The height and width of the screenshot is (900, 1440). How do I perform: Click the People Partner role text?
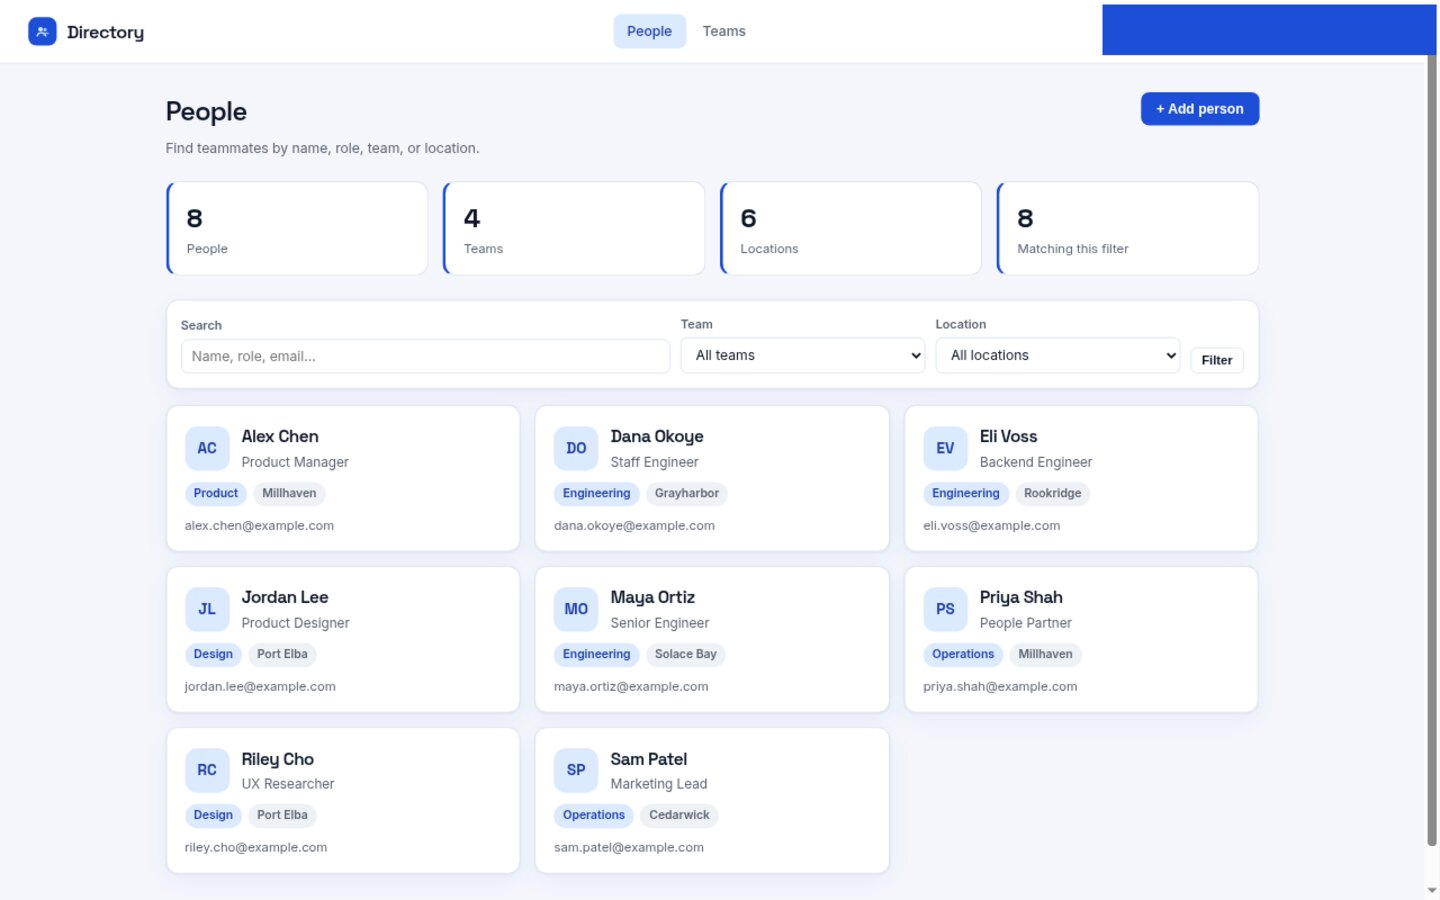1026,623
